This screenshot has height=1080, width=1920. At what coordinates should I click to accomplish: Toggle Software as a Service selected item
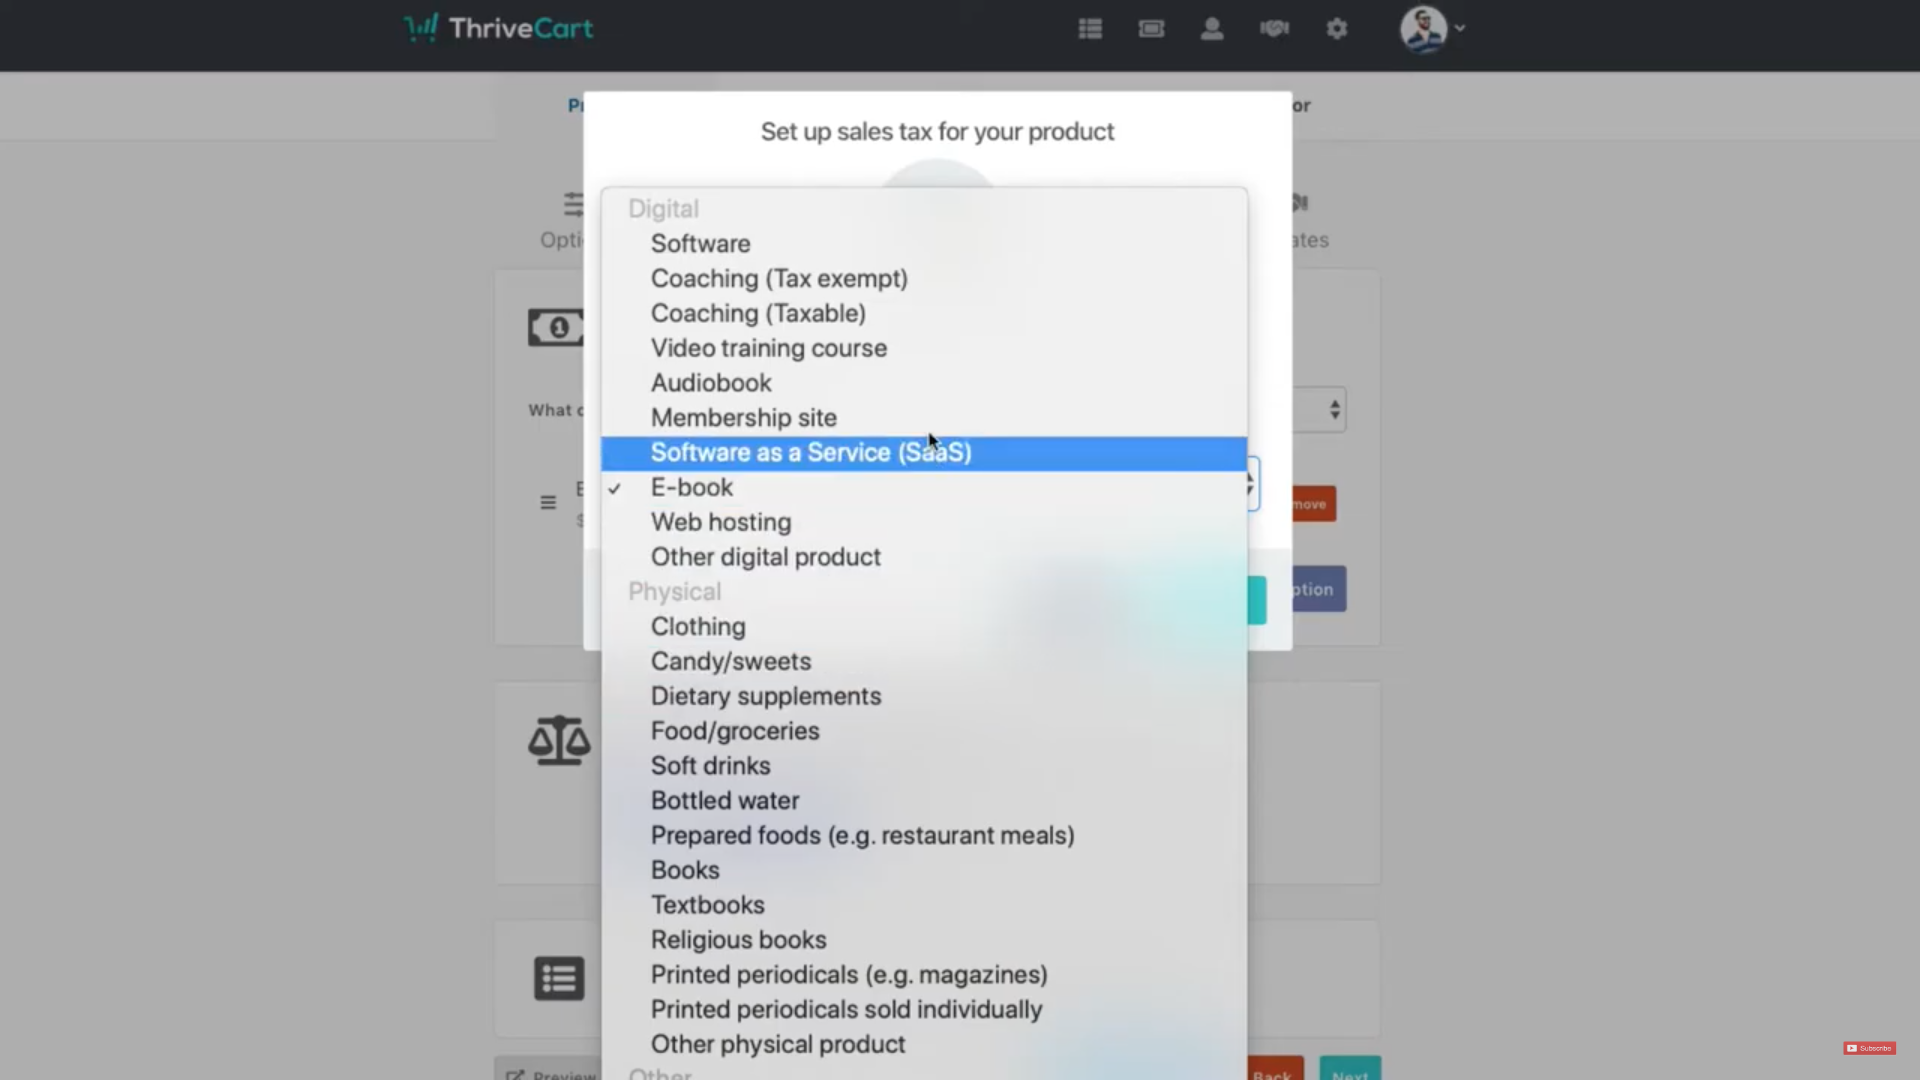click(923, 451)
